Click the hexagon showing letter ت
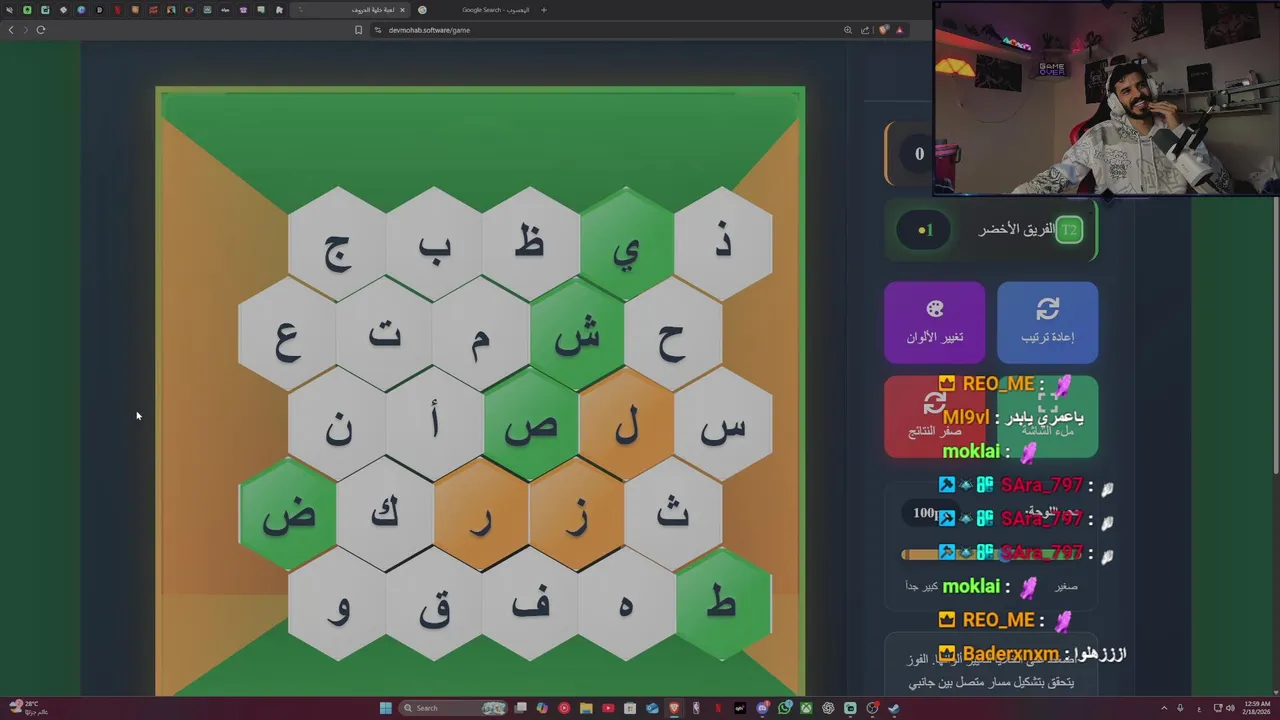1280x720 pixels. 386,334
